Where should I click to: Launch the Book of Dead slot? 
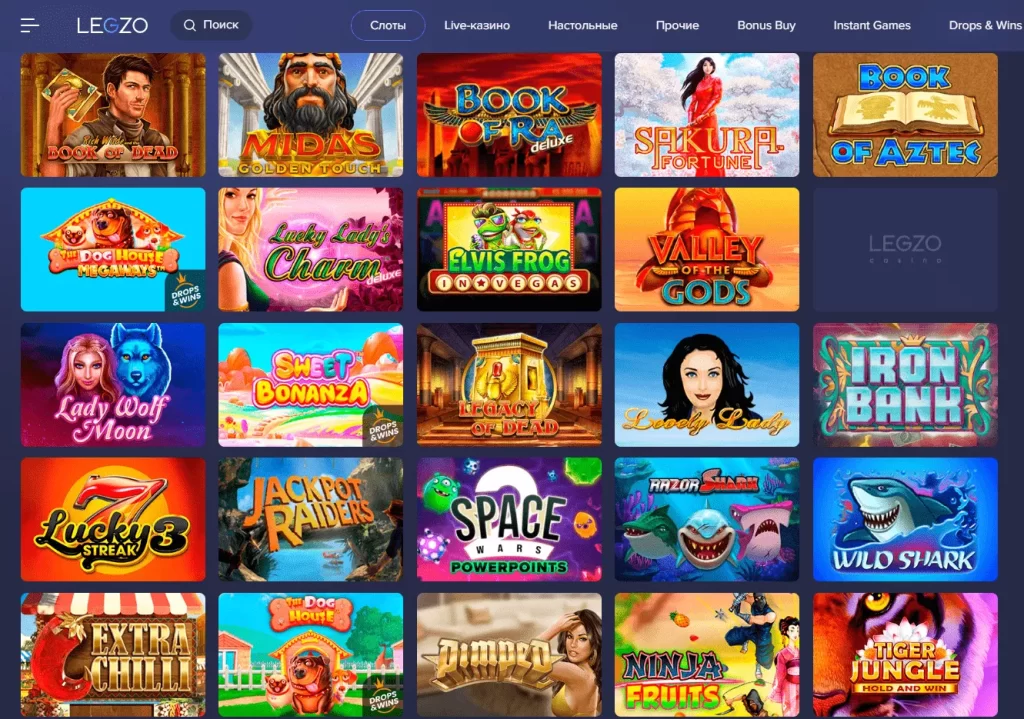(x=113, y=115)
